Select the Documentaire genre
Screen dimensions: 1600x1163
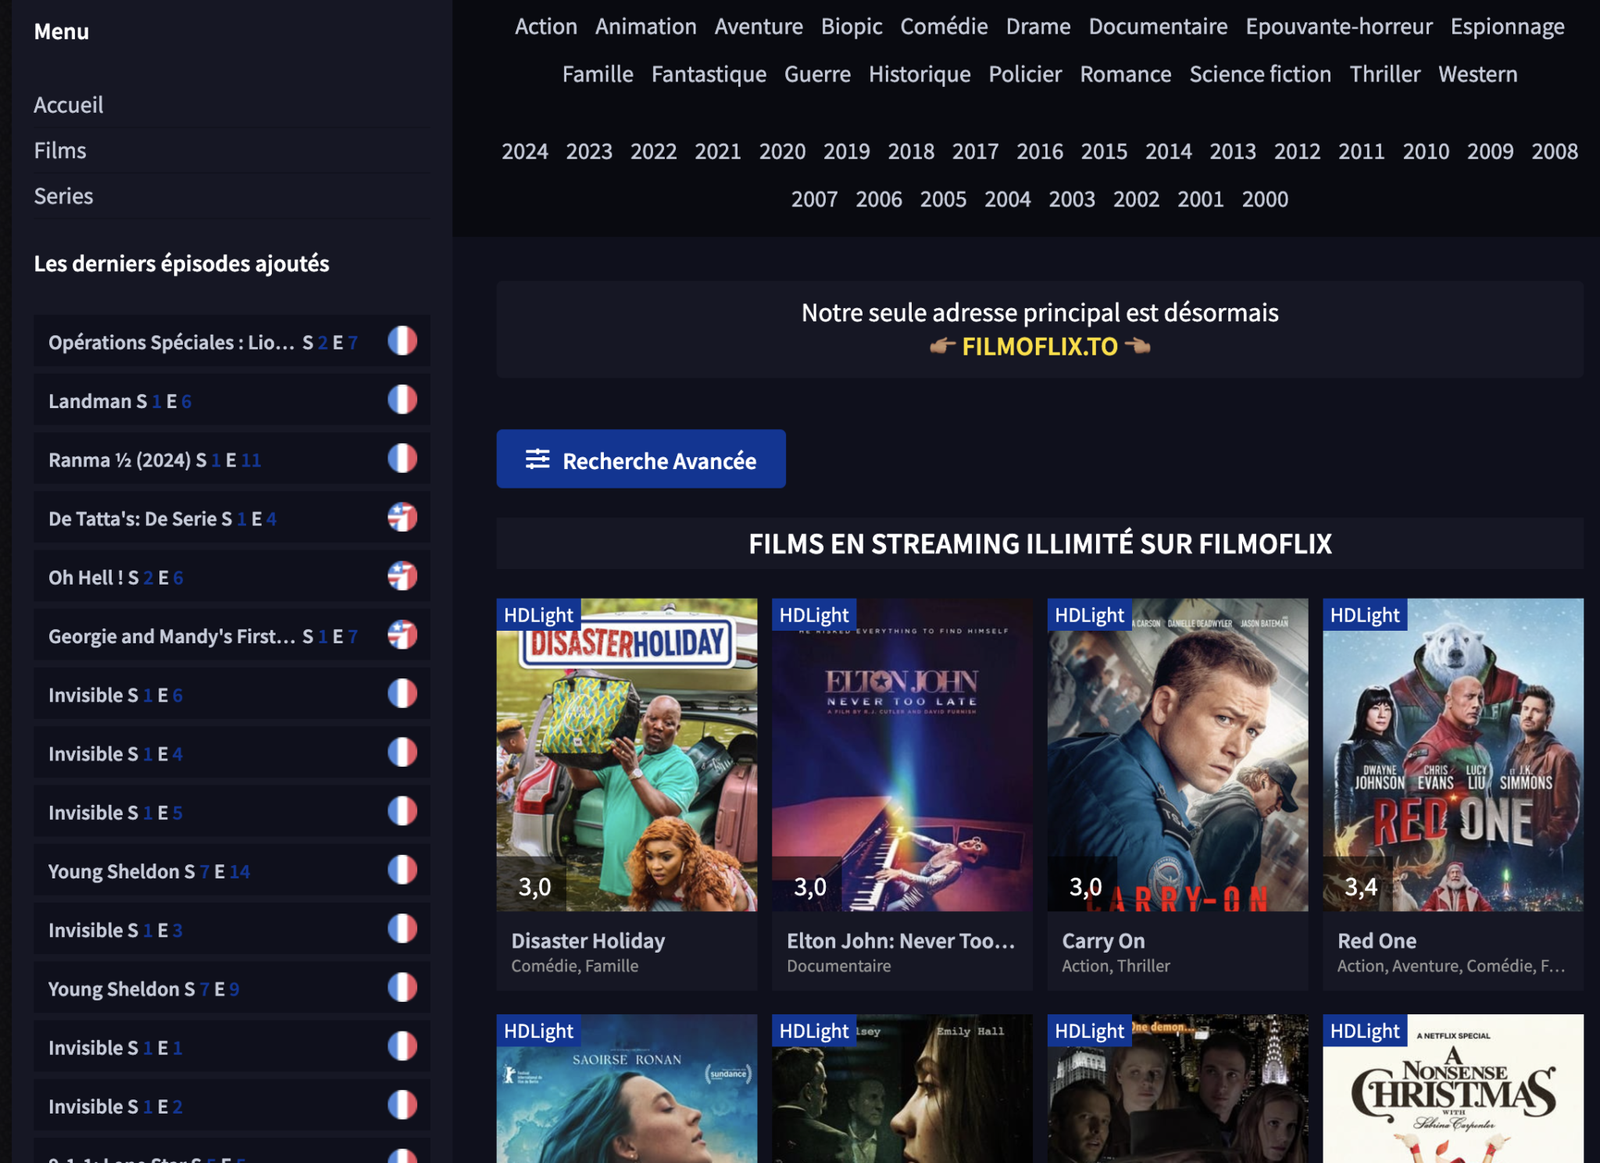(1158, 27)
